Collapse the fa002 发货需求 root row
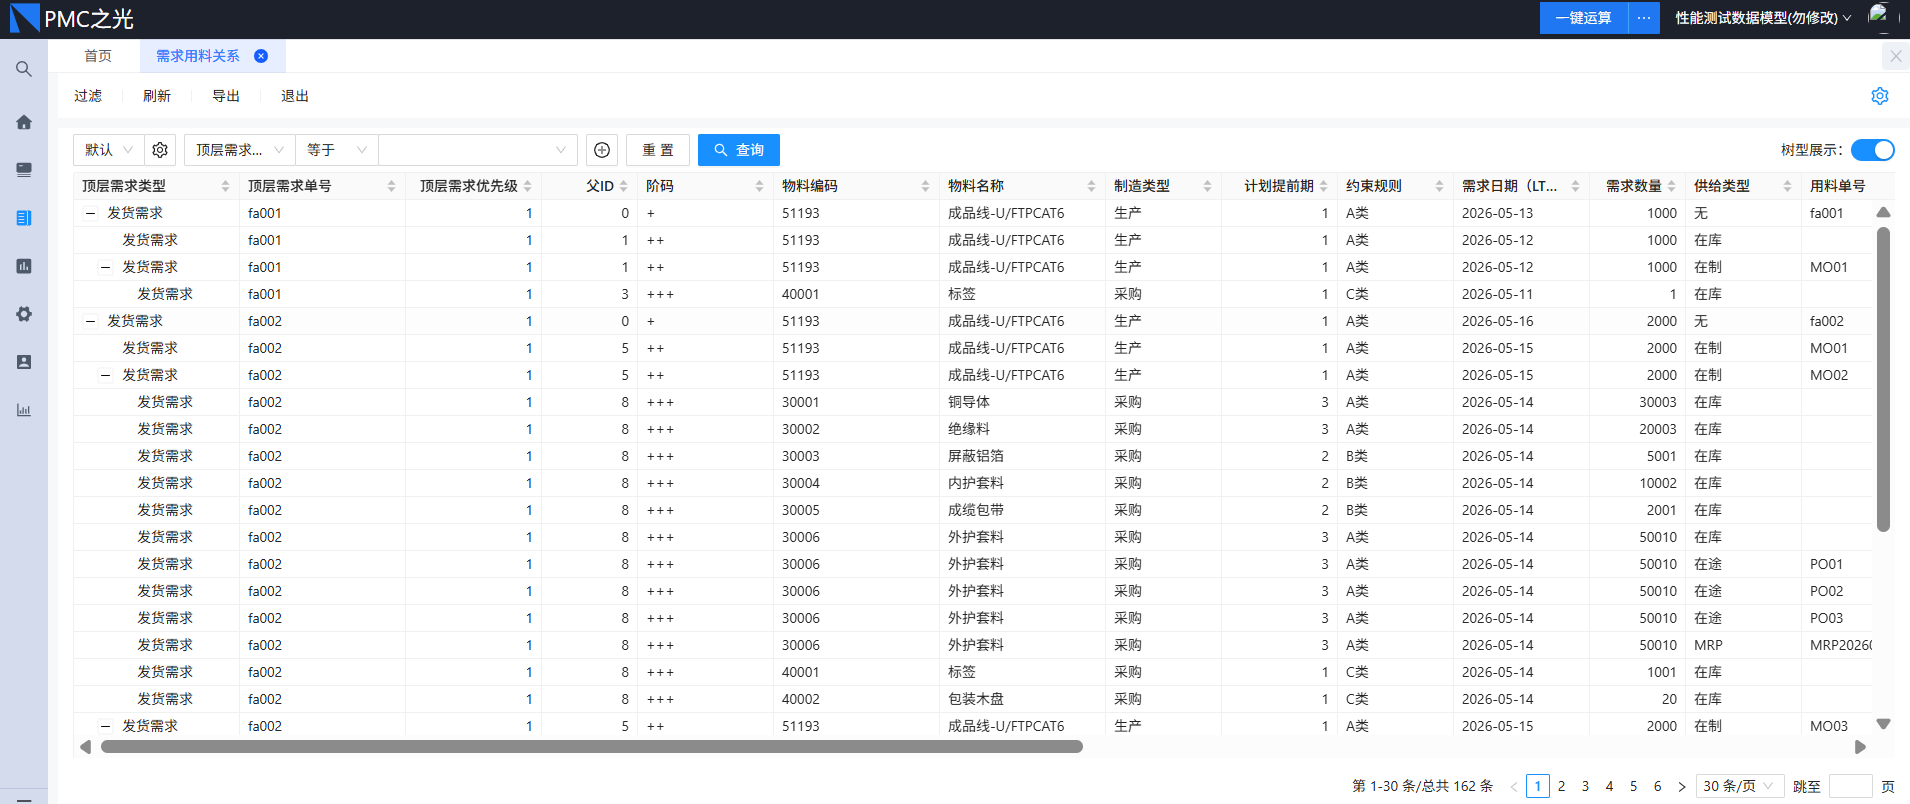The image size is (1910, 804). pyautogui.click(x=90, y=321)
